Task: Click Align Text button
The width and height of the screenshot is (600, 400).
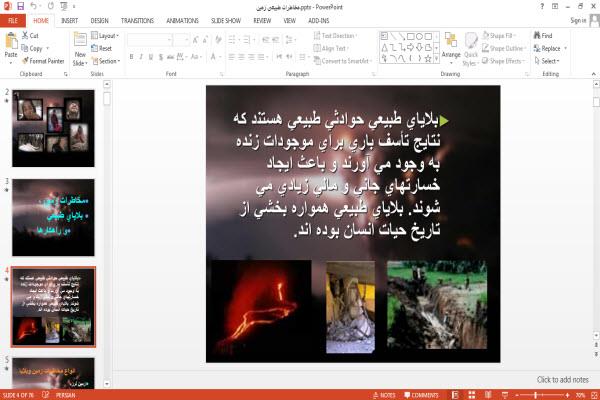Action: [330, 48]
